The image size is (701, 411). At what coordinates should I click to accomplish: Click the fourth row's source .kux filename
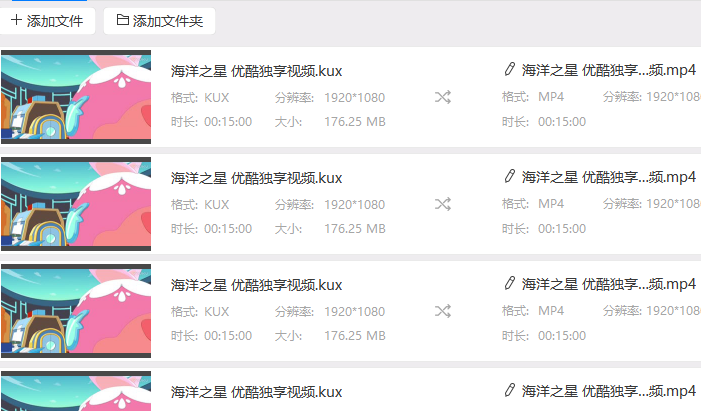pos(256,391)
